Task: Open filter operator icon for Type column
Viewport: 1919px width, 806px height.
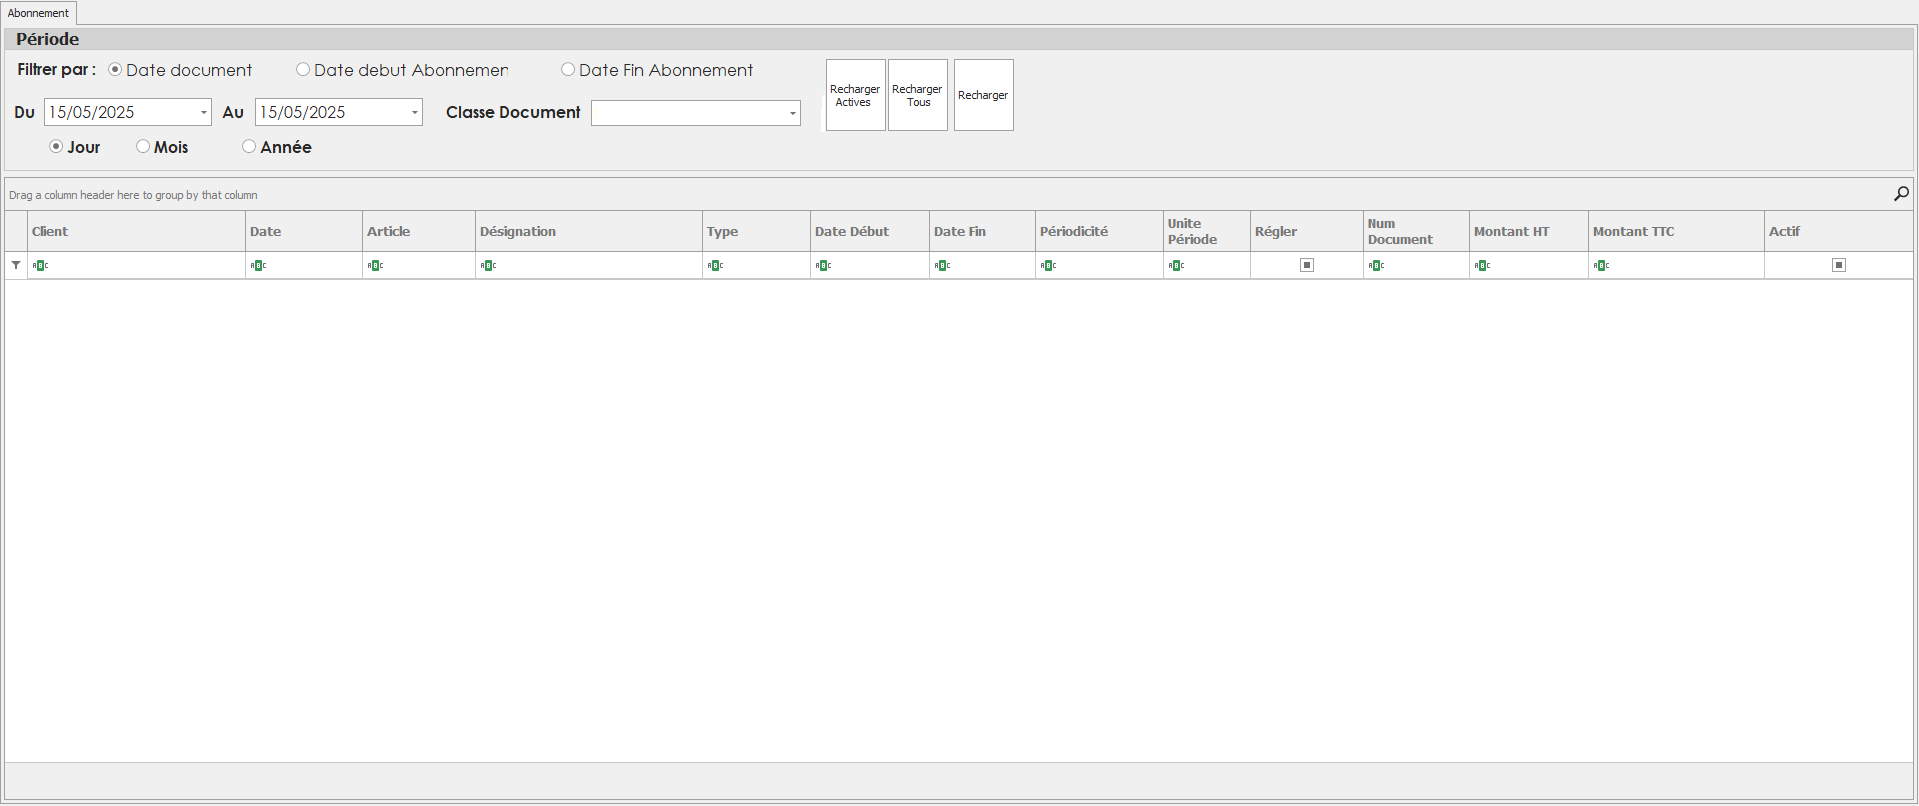Action: click(x=715, y=266)
